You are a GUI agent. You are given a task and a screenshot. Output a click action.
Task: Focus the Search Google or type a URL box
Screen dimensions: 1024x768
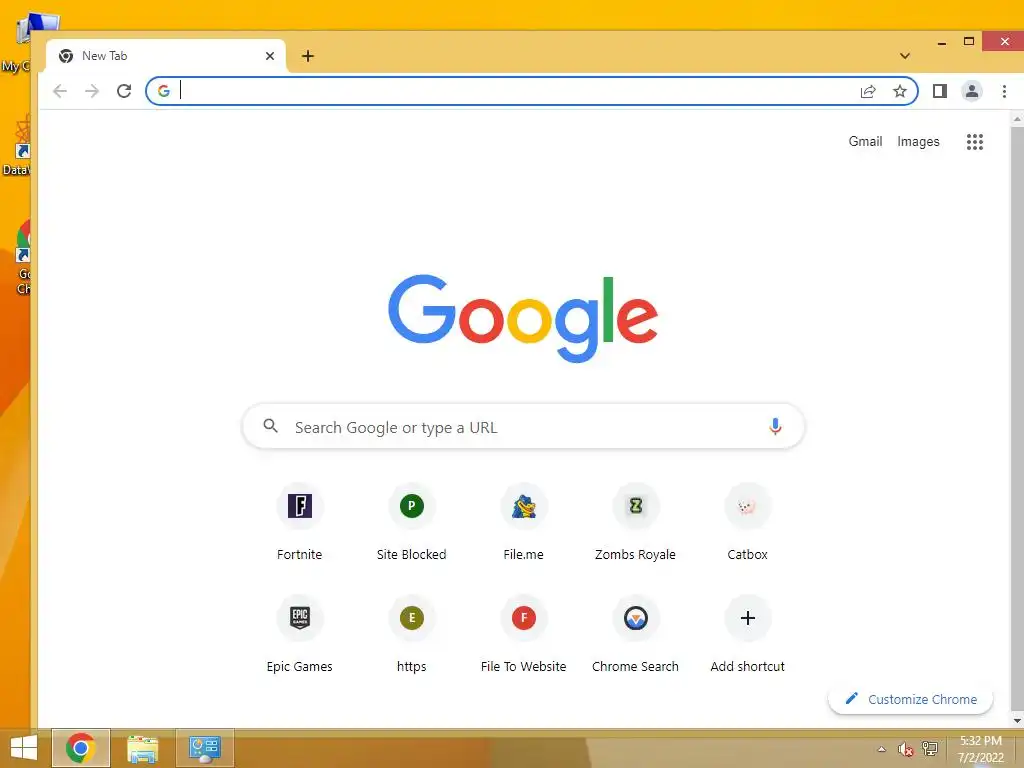[x=523, y=426]
